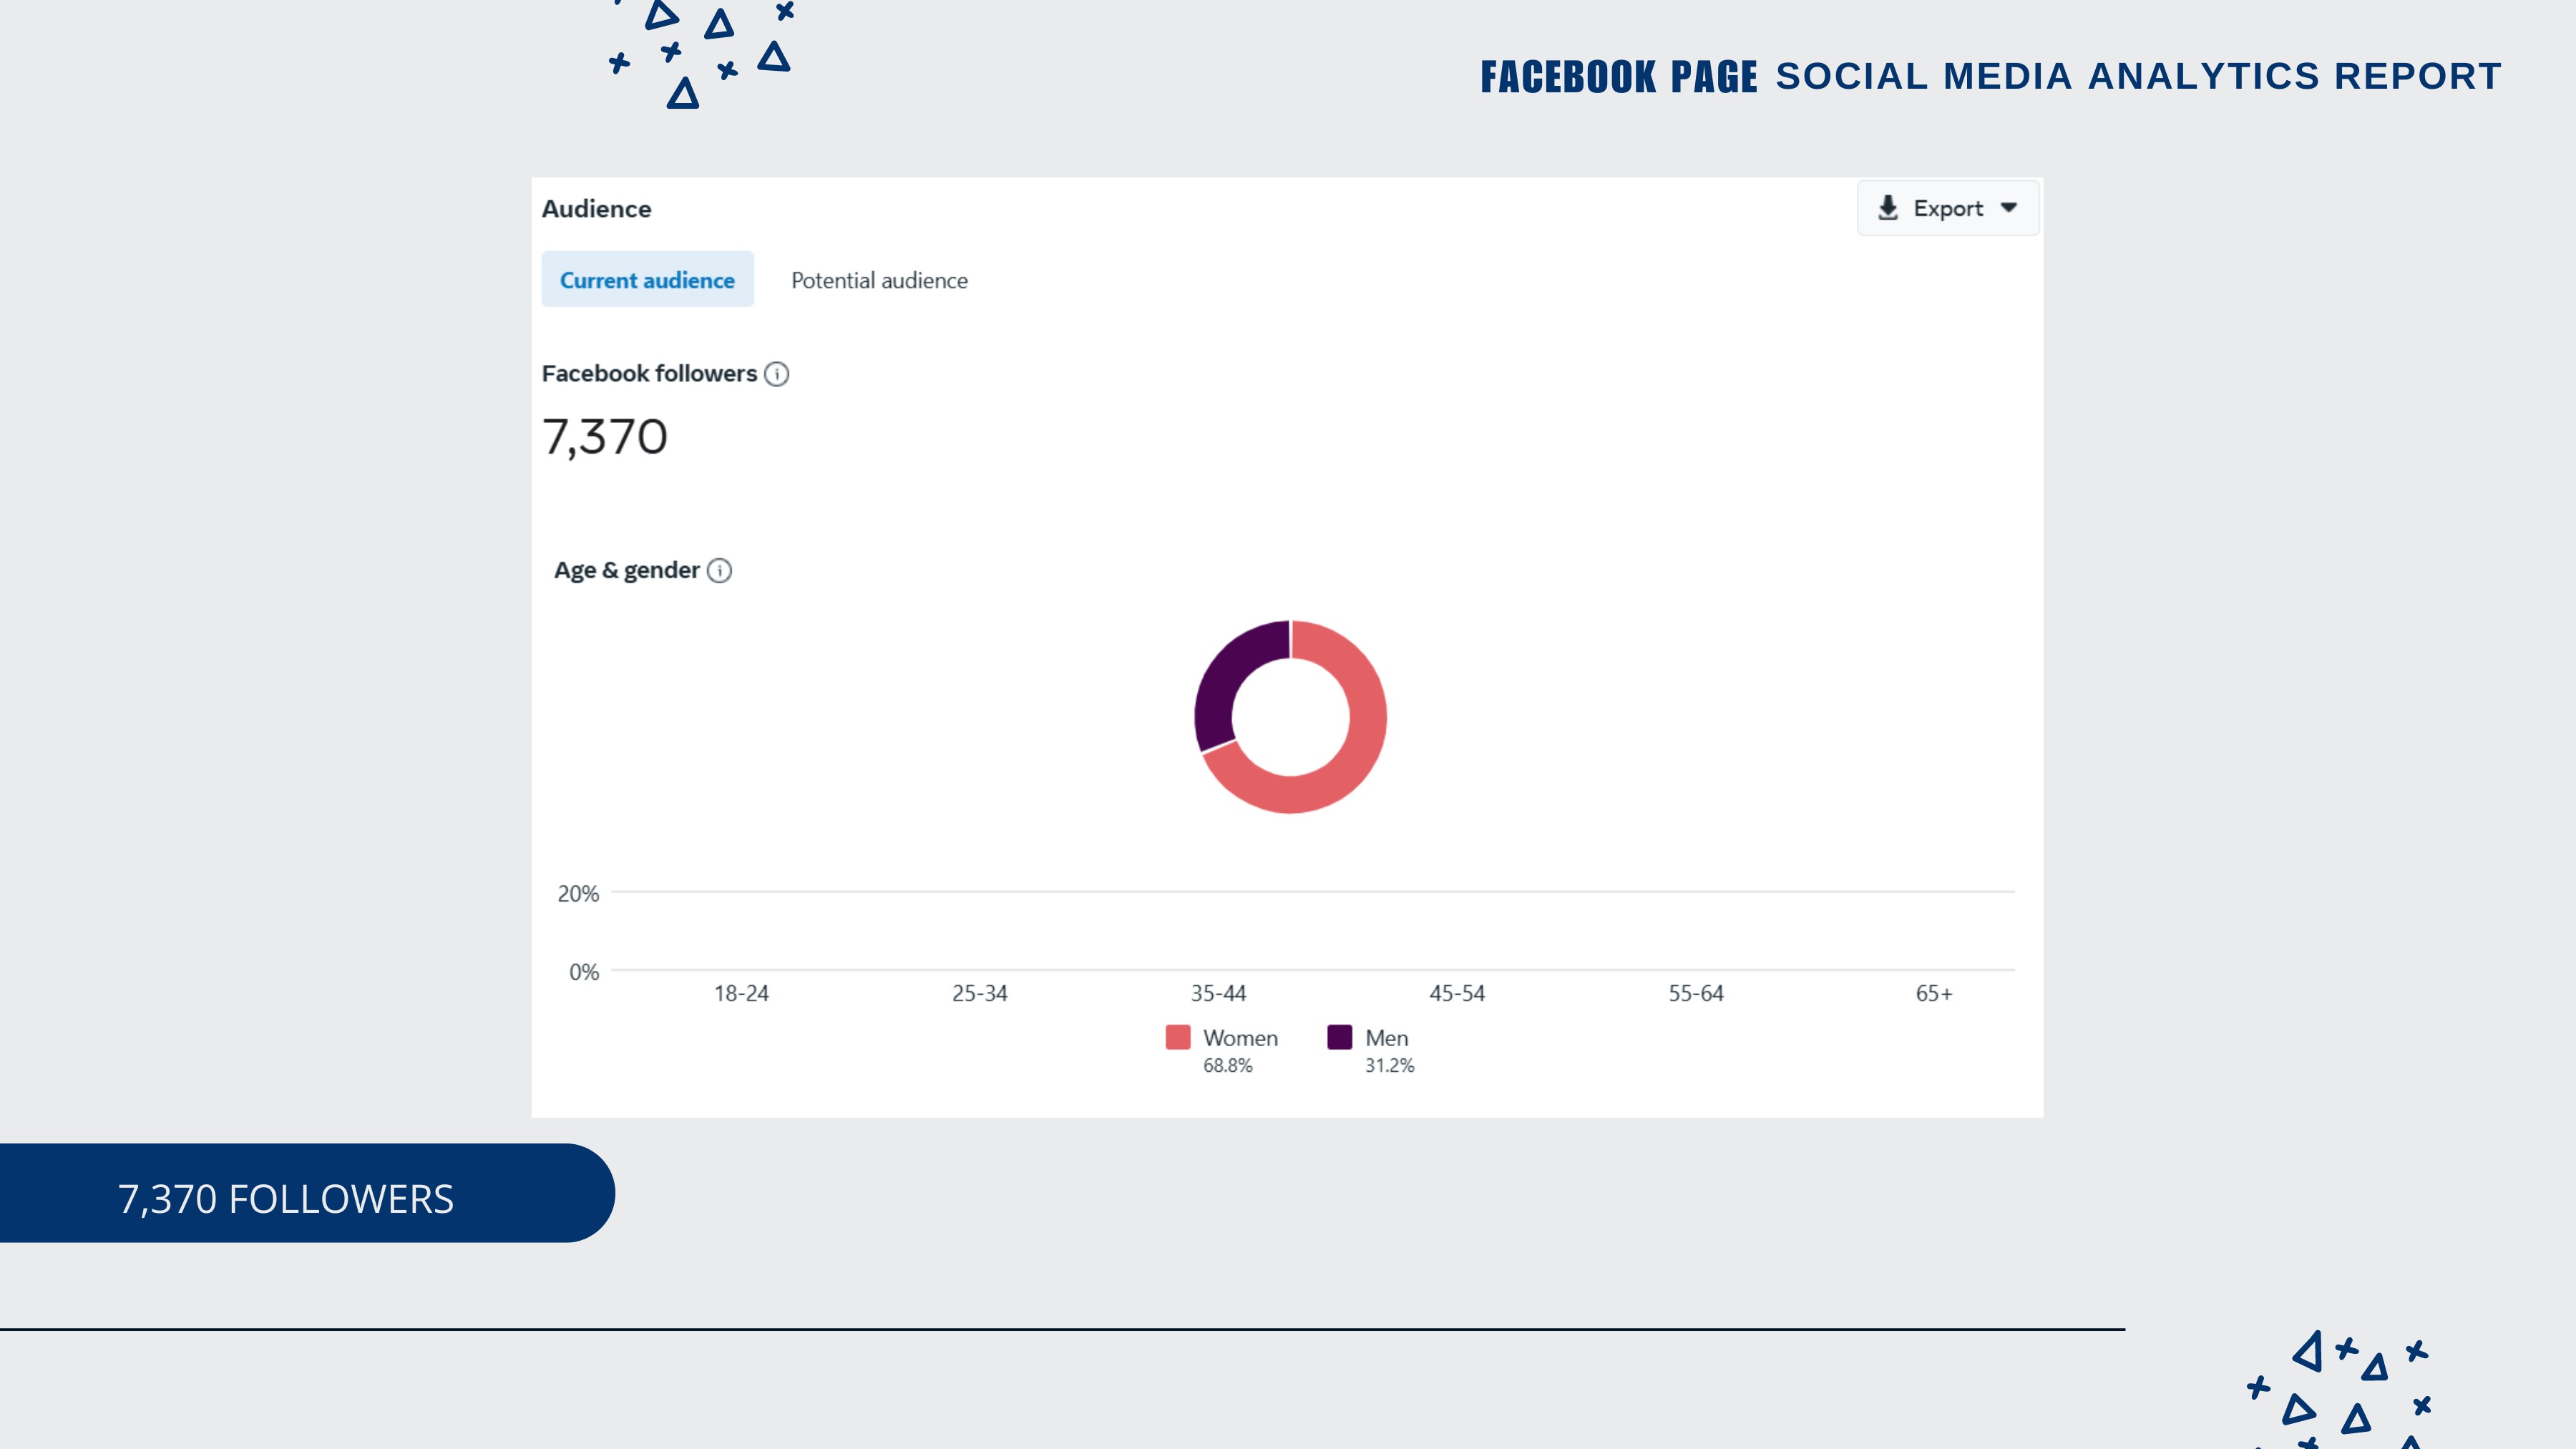Click the Export download icon
The height and width of the screenshot is (1449, 2576).
(x=1887, y=208)
